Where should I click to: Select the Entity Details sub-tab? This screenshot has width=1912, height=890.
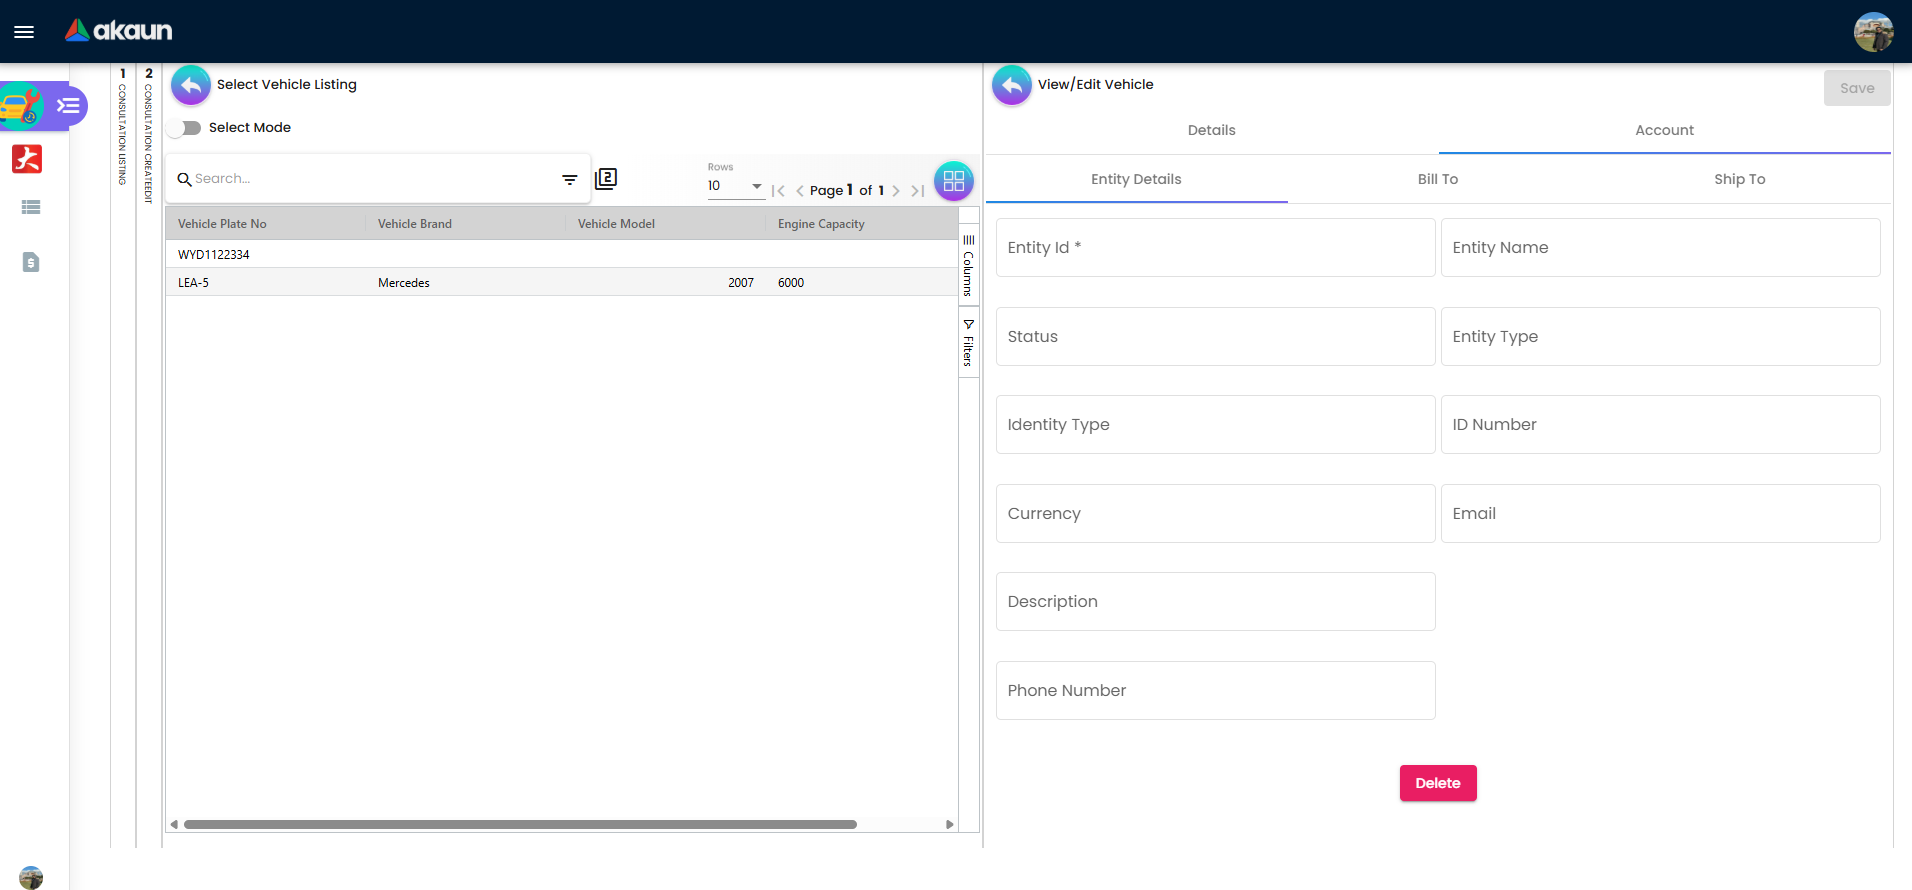[x=1136, y=179]
